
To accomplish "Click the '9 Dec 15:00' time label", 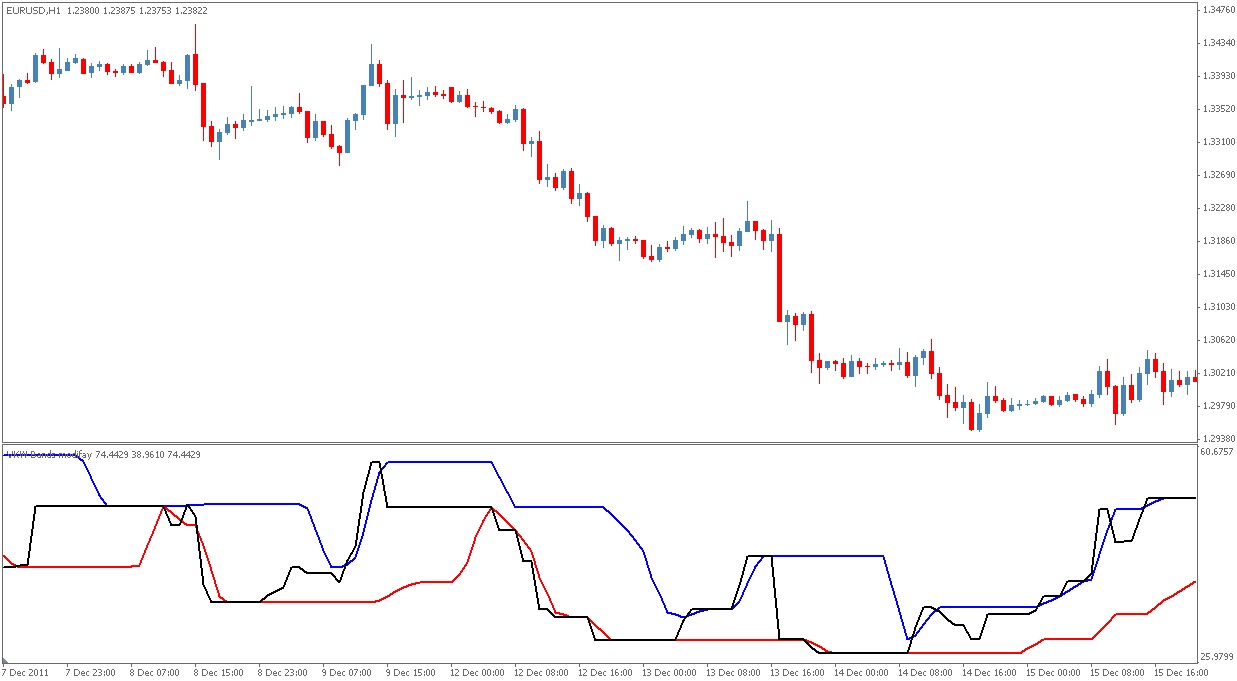I will pos(409,672).
